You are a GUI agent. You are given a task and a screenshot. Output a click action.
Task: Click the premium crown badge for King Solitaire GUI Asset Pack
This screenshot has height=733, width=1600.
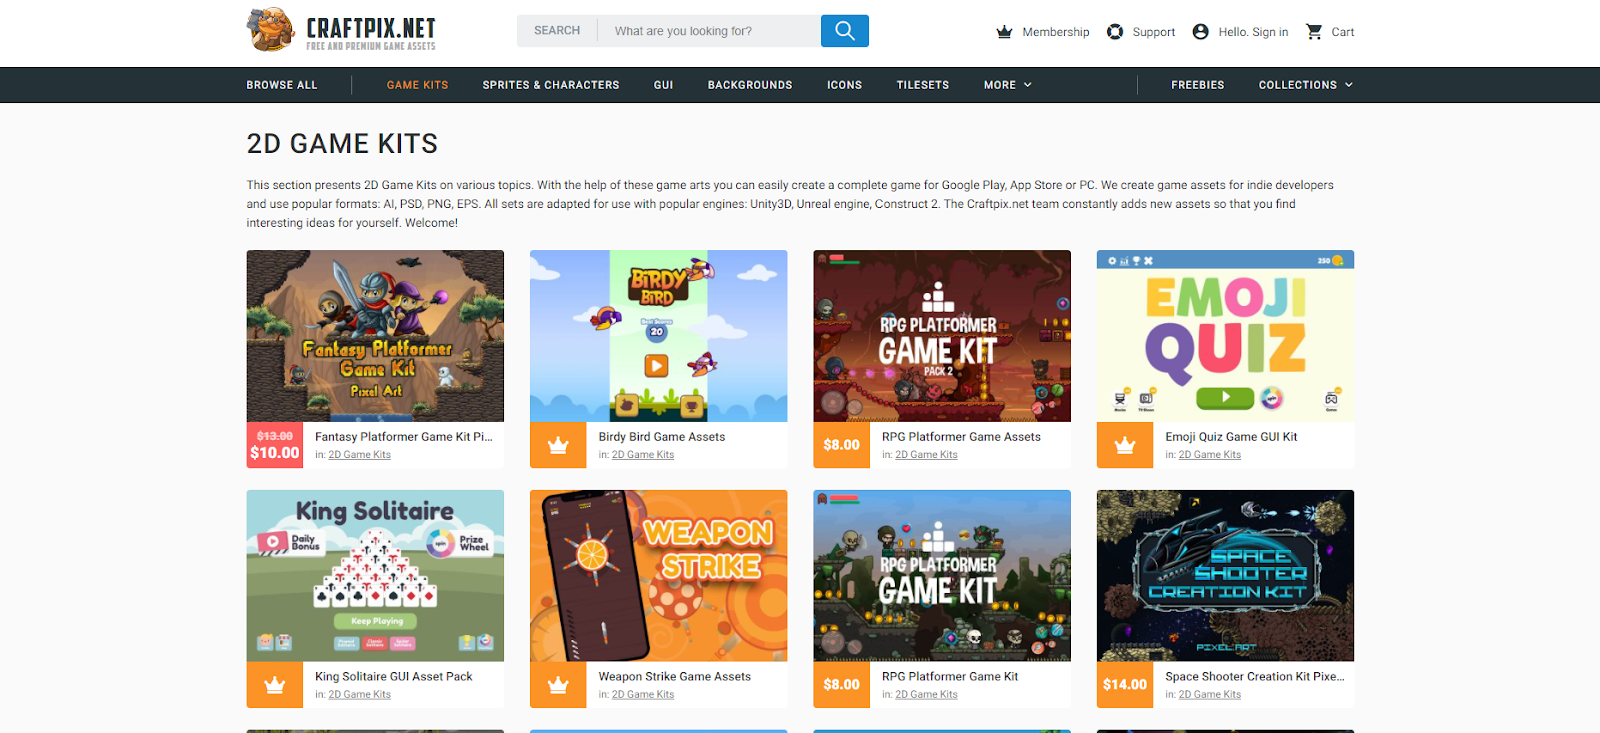(275, 685)
